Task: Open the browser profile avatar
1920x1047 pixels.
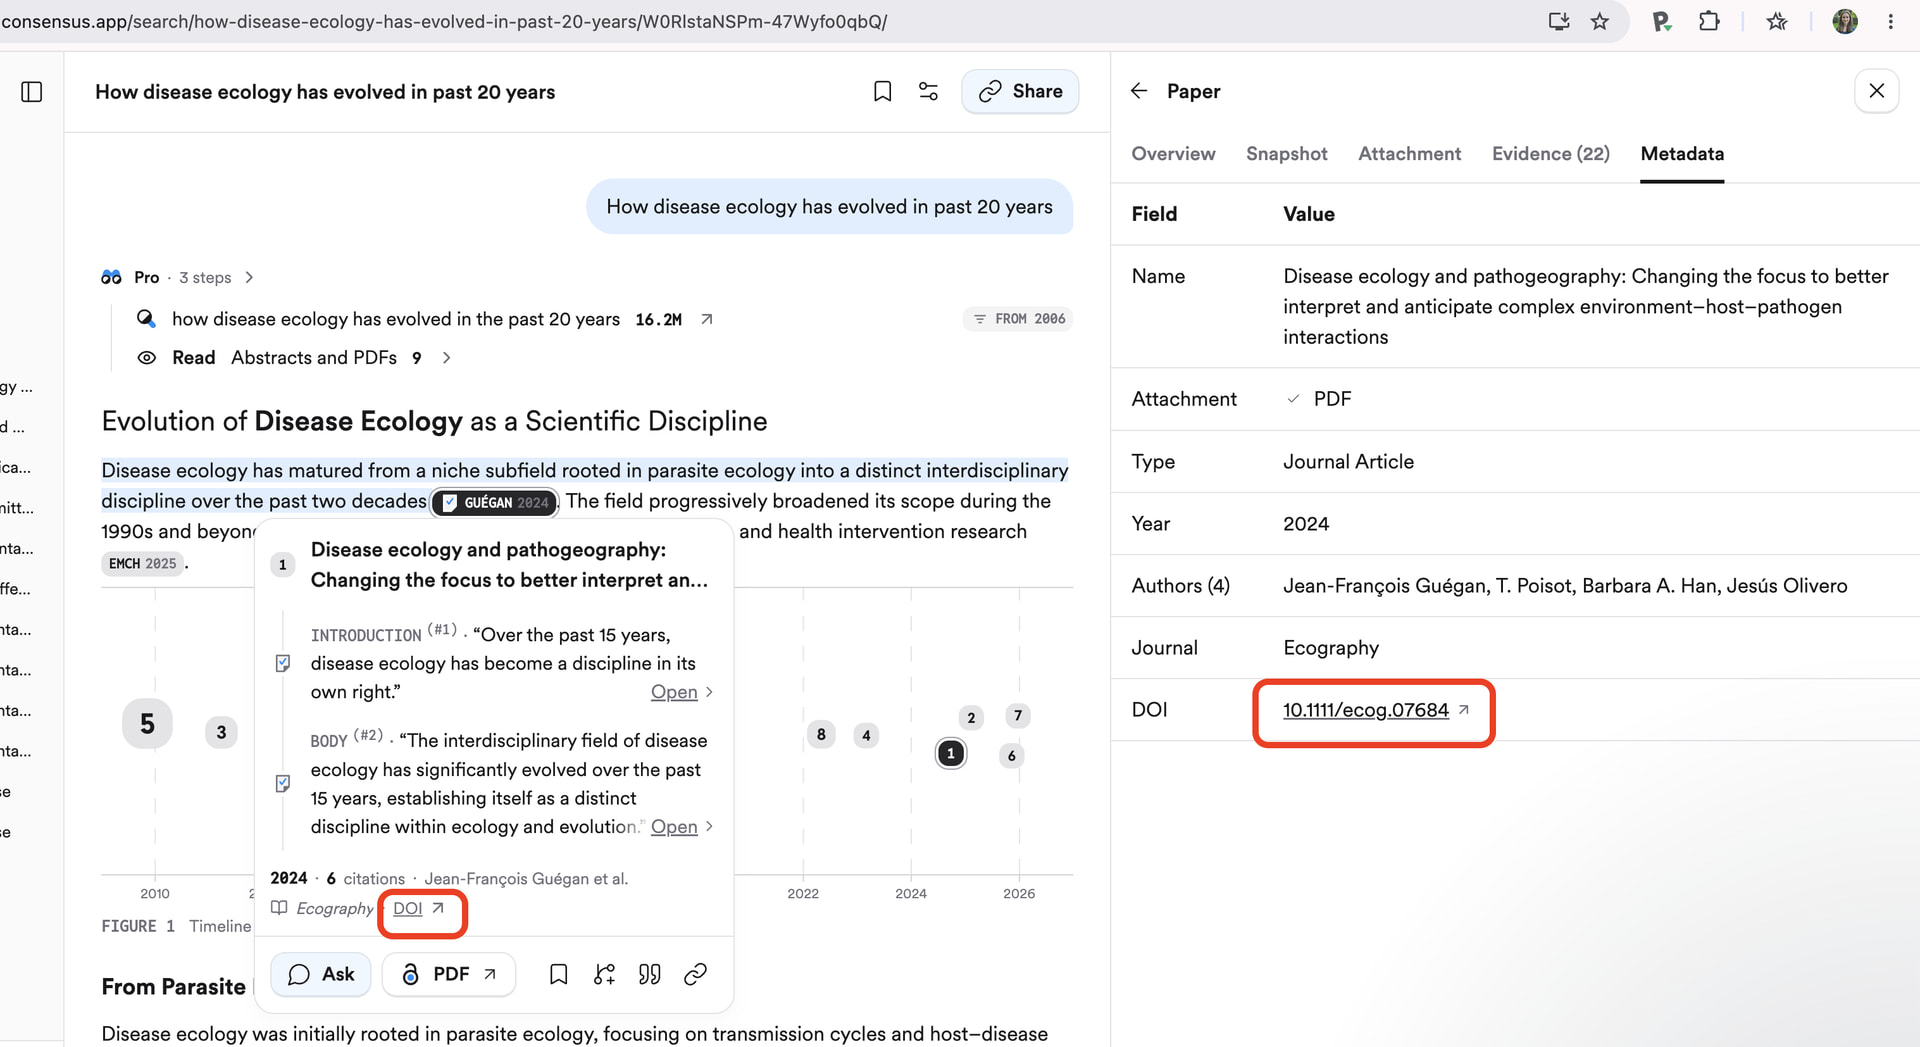Action: (1845, 21)
